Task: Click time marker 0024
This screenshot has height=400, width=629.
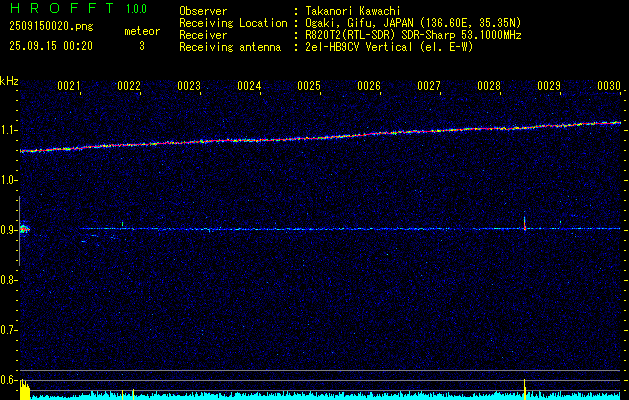Action: click(x=249, y=86)
